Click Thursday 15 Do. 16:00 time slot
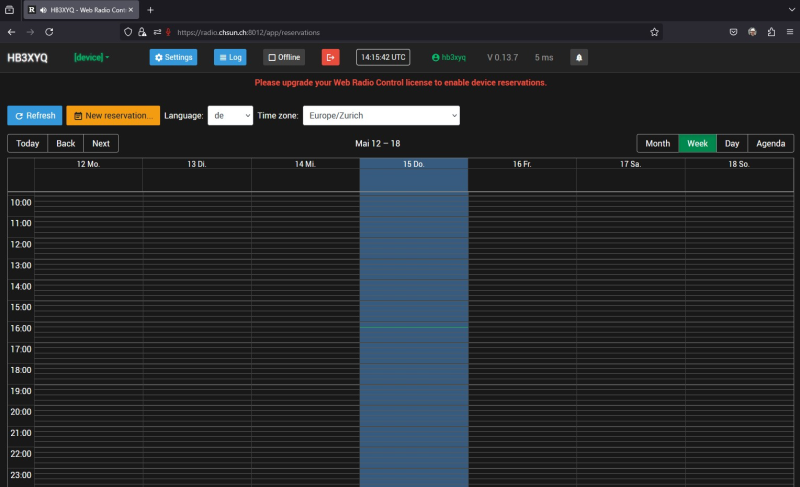This screenshot has width=800, height=487. pyautogui.click(x=413, y=333)
